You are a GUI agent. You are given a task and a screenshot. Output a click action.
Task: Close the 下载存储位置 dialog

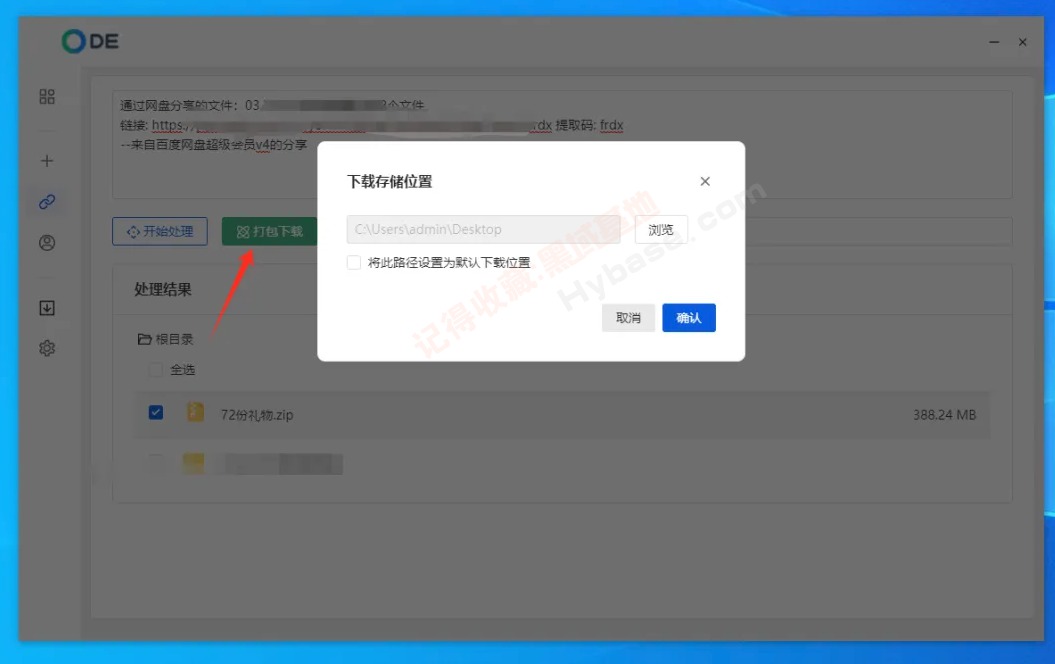tap(705, 181)
